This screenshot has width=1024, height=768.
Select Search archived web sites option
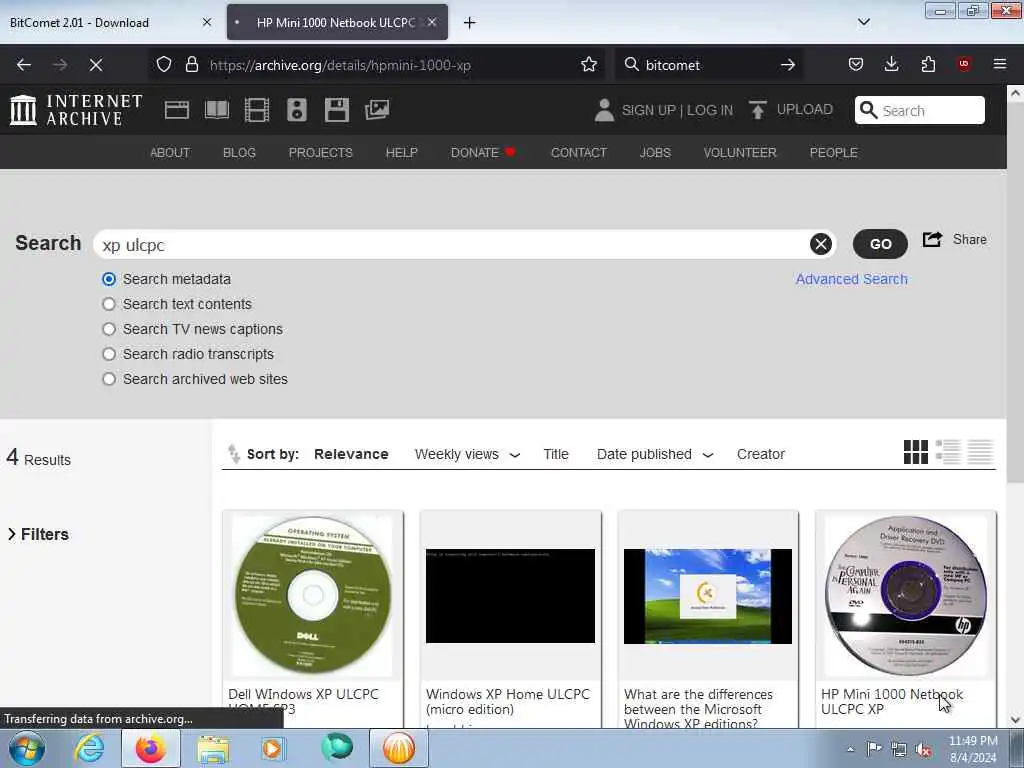coord(109,379)
